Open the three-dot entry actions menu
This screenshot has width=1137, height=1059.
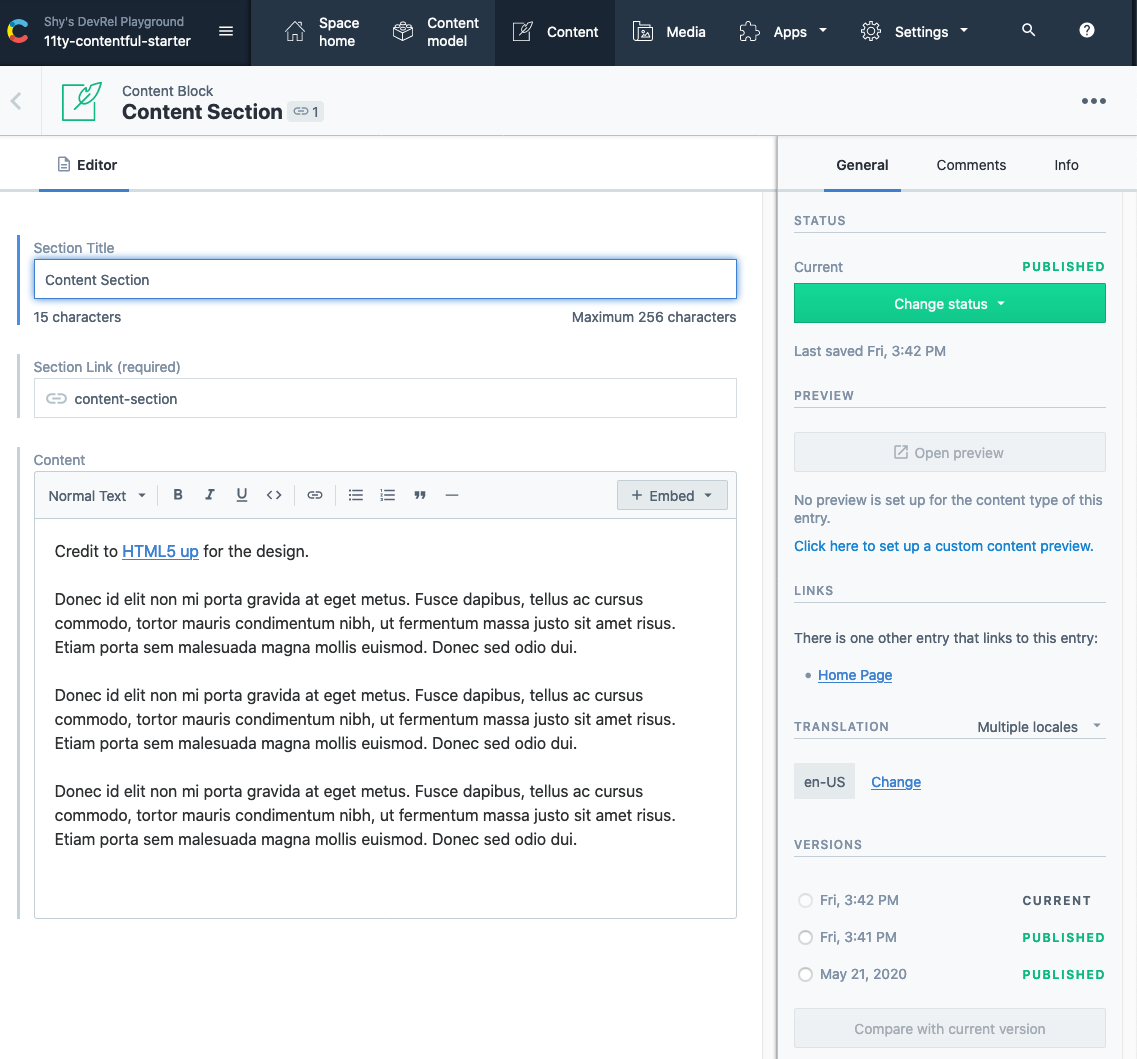[1093, 101]
